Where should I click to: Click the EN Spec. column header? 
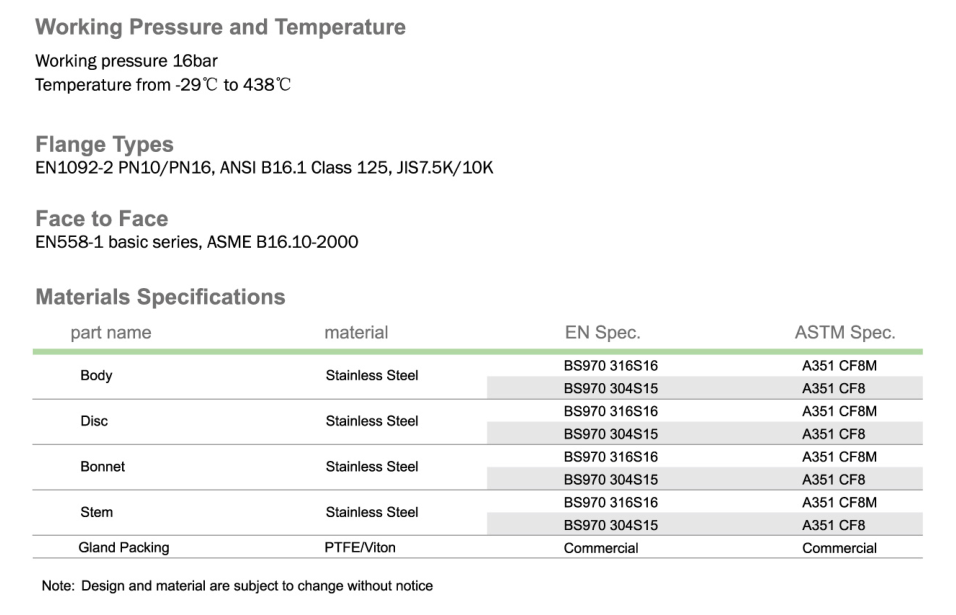tap(602, 333)
